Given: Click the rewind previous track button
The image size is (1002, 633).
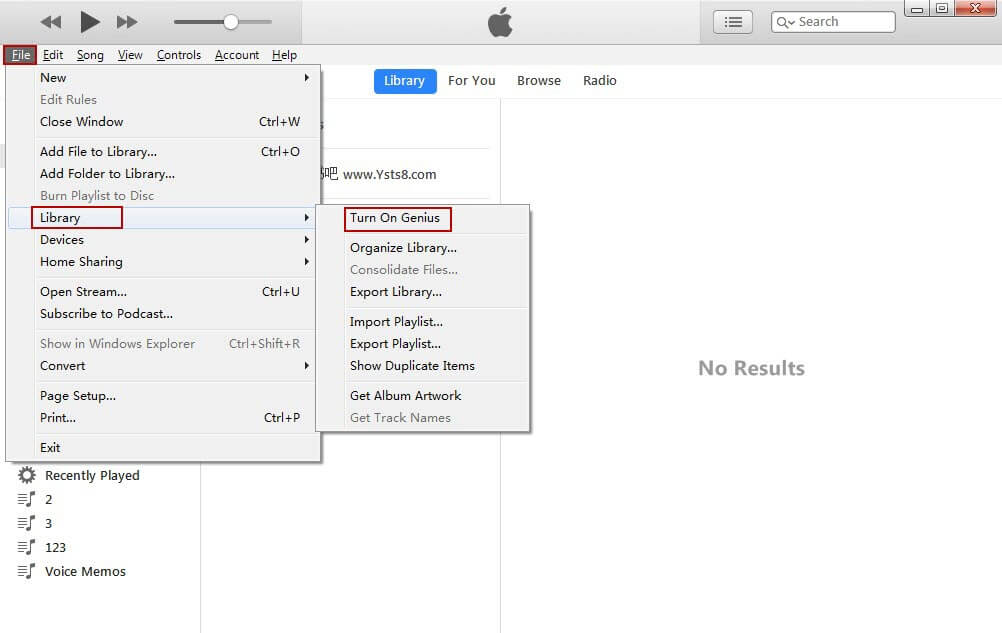Looking at the screenshot, I should [x=50, y=22].
